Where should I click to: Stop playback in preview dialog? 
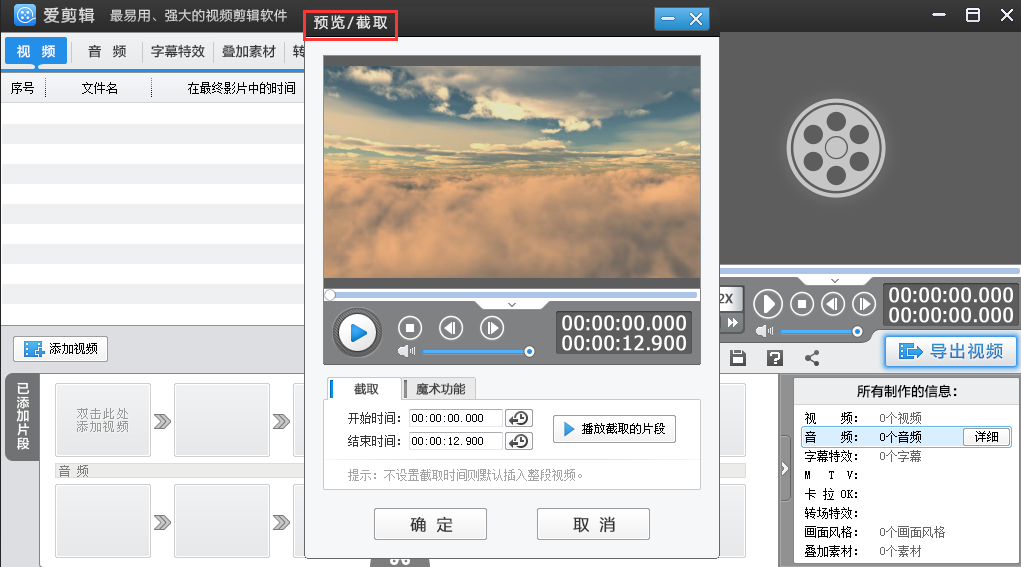point(410,328)
